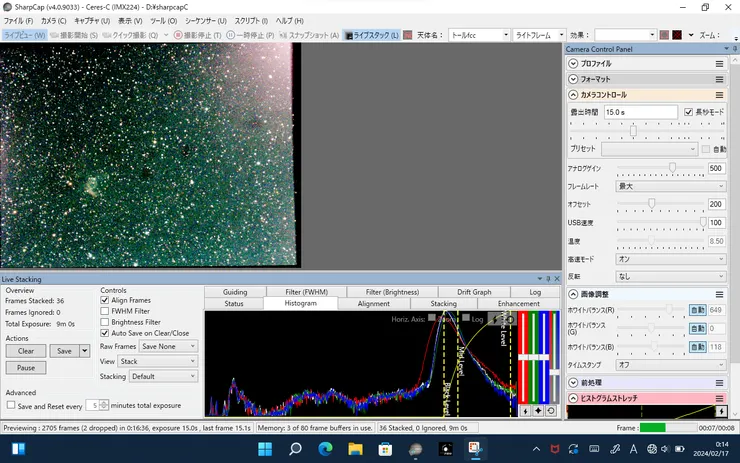Click the lightning auto-stretch icon in Live Stacking histogram
740x463 pixels.
527,410
